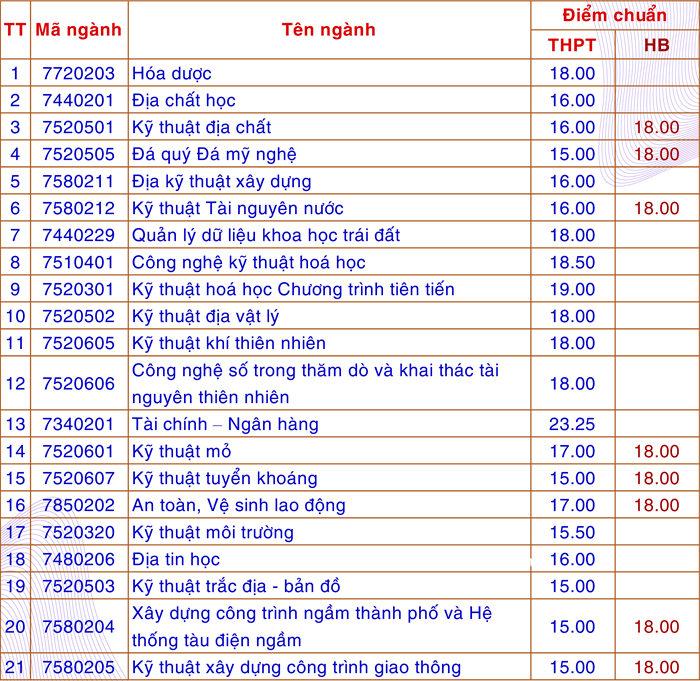Viewport: 700px width, 681px height.
Task: Click code 7520320
Action: tap(79, 533)
